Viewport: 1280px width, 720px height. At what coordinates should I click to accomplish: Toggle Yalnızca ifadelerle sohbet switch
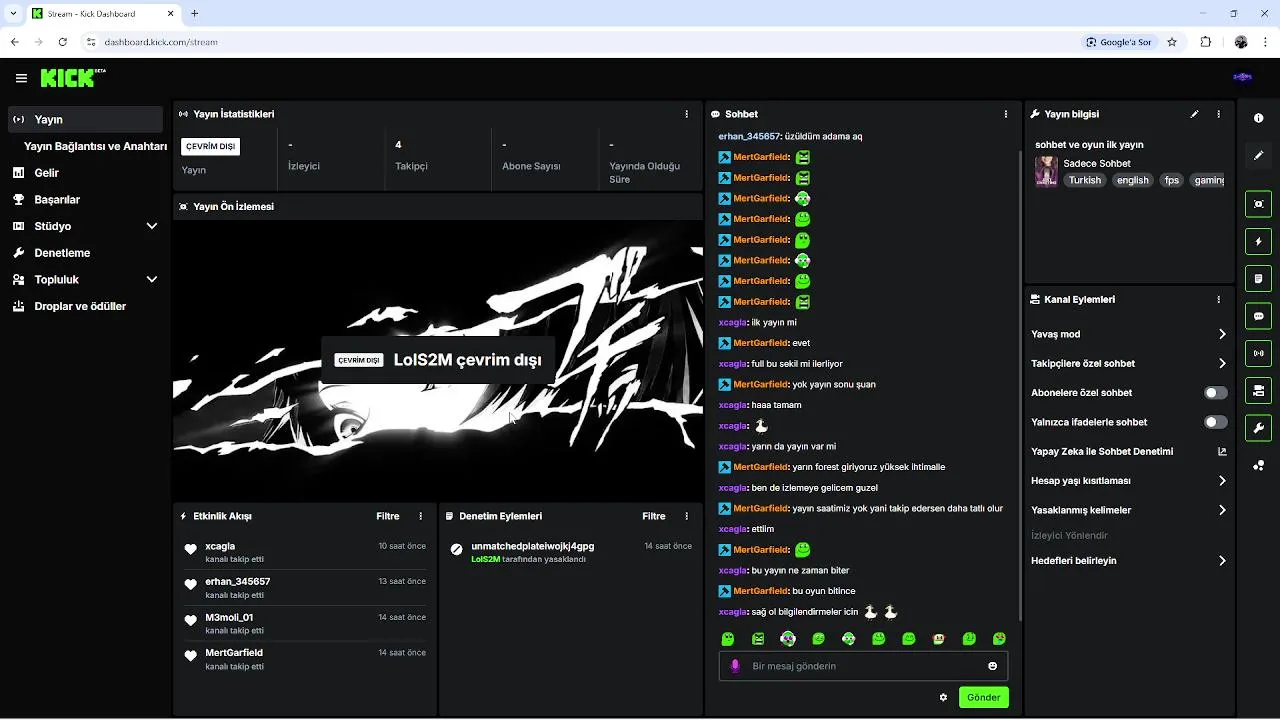1215,422
